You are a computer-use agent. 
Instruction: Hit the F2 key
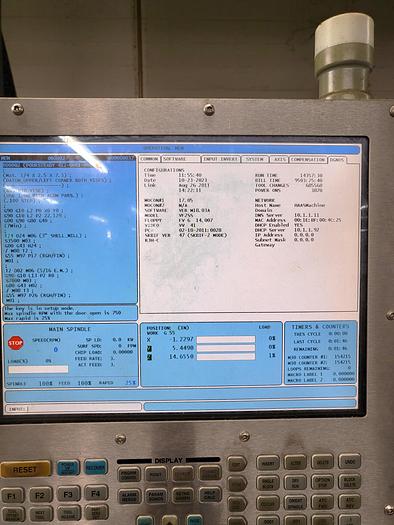pos(41,495)
